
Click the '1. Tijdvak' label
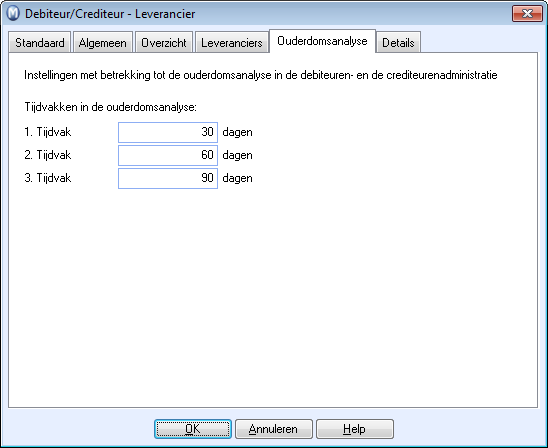tap(48, 132)
